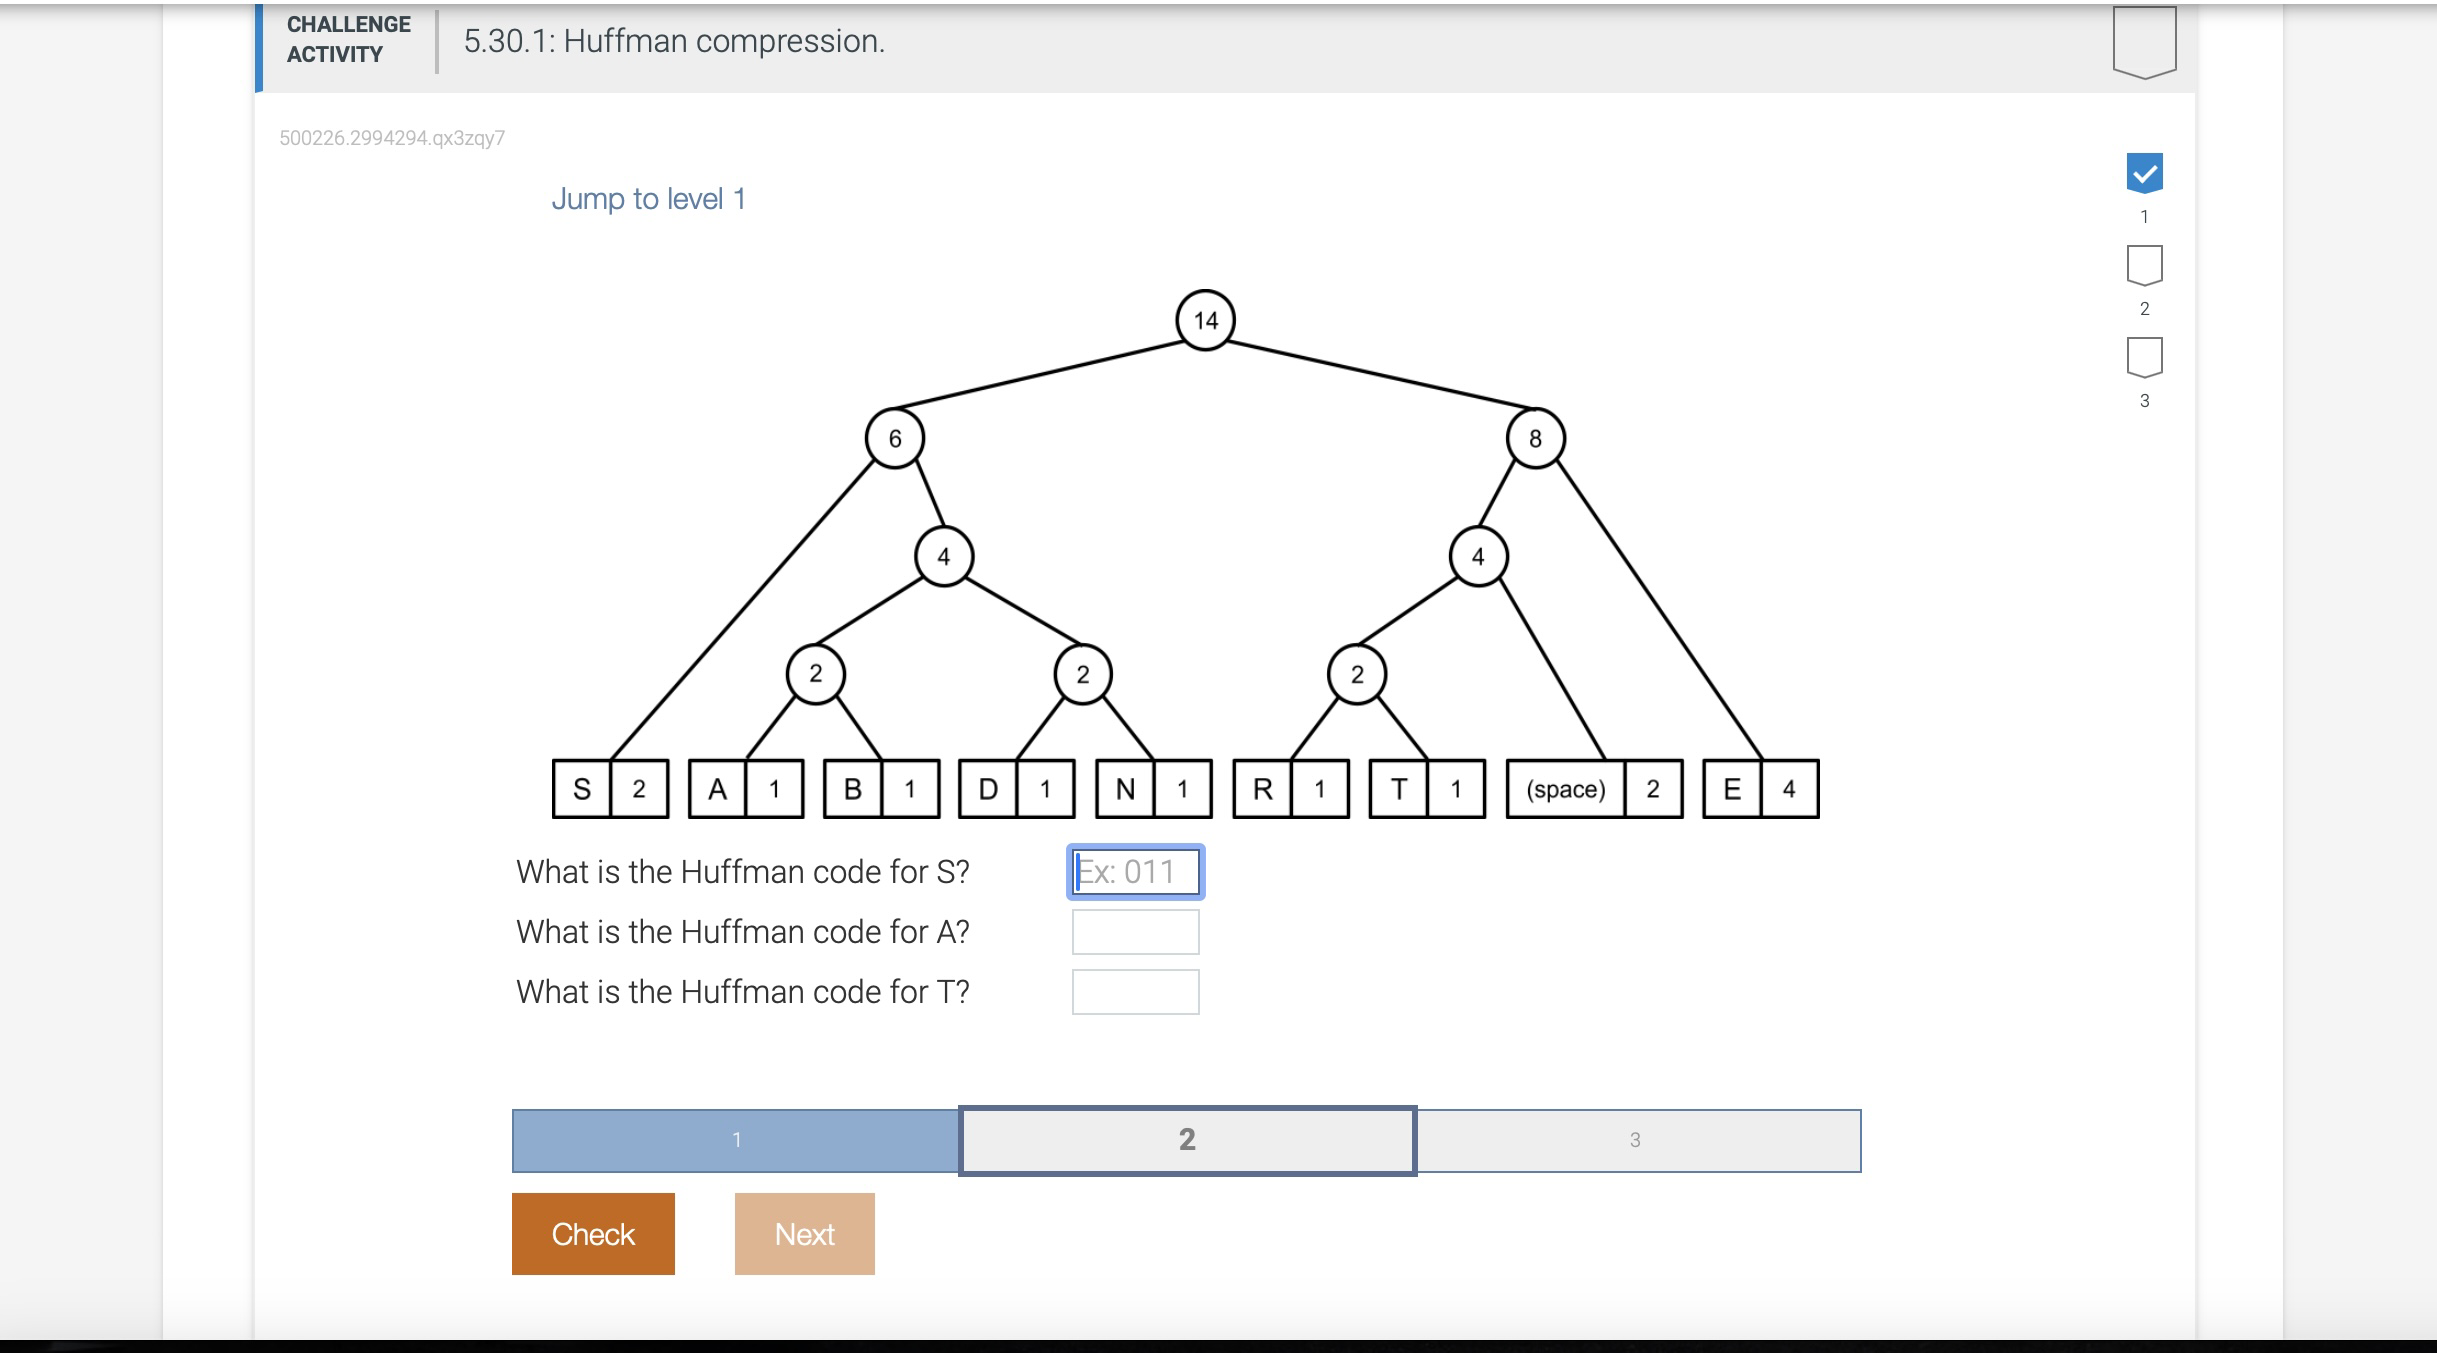Screen dimensions: 2437x1353
Task: Click the question 'What is the Huffman code for S?'
Action: (743, 872)
